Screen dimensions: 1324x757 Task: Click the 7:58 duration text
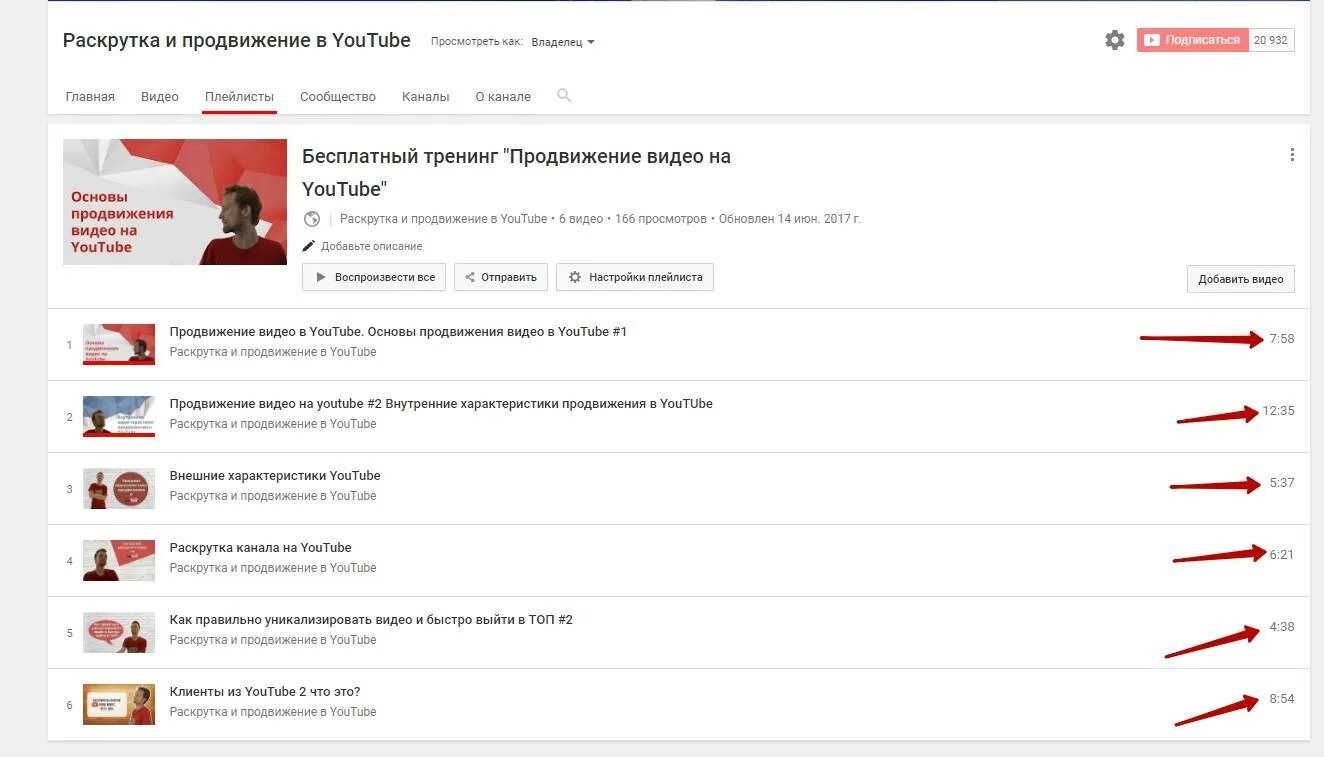[1281, 339]
